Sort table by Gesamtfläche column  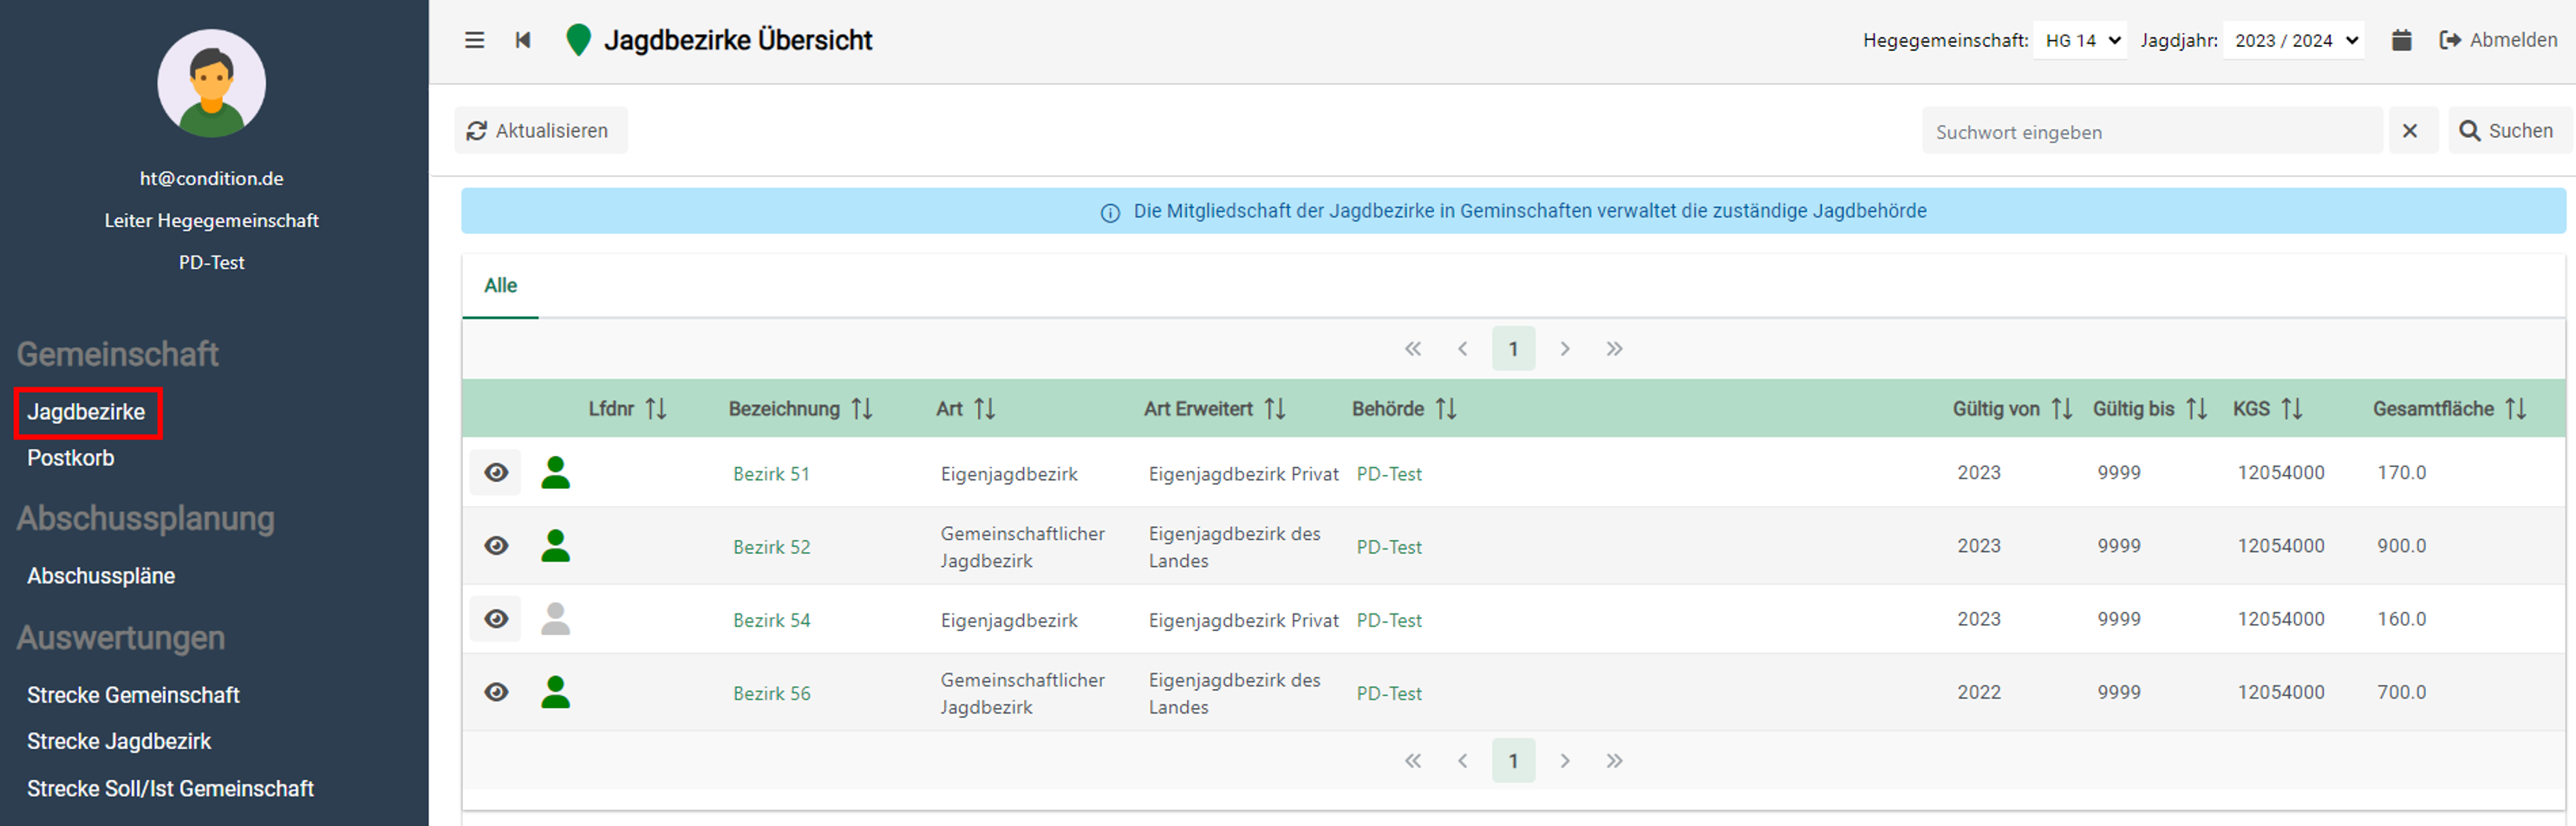(2515, 409)
